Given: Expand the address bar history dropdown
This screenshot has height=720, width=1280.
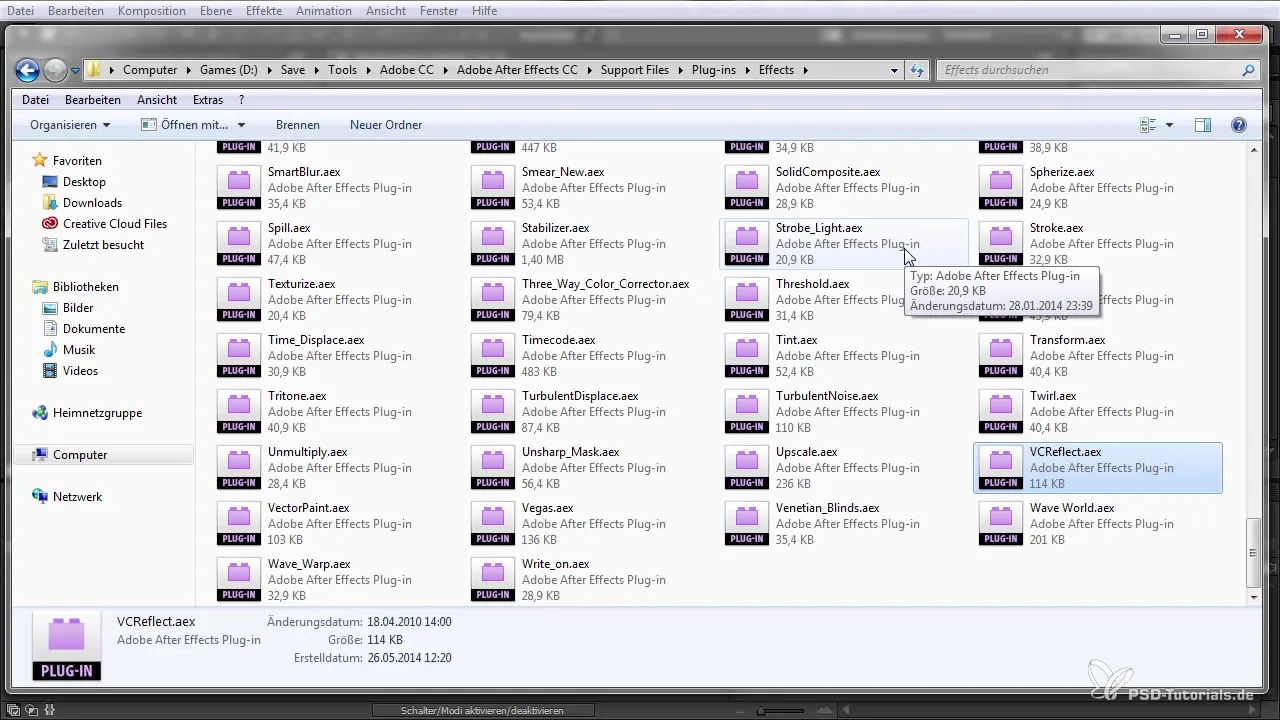Looking at the screenshot, I should click(x=894, y=71).
